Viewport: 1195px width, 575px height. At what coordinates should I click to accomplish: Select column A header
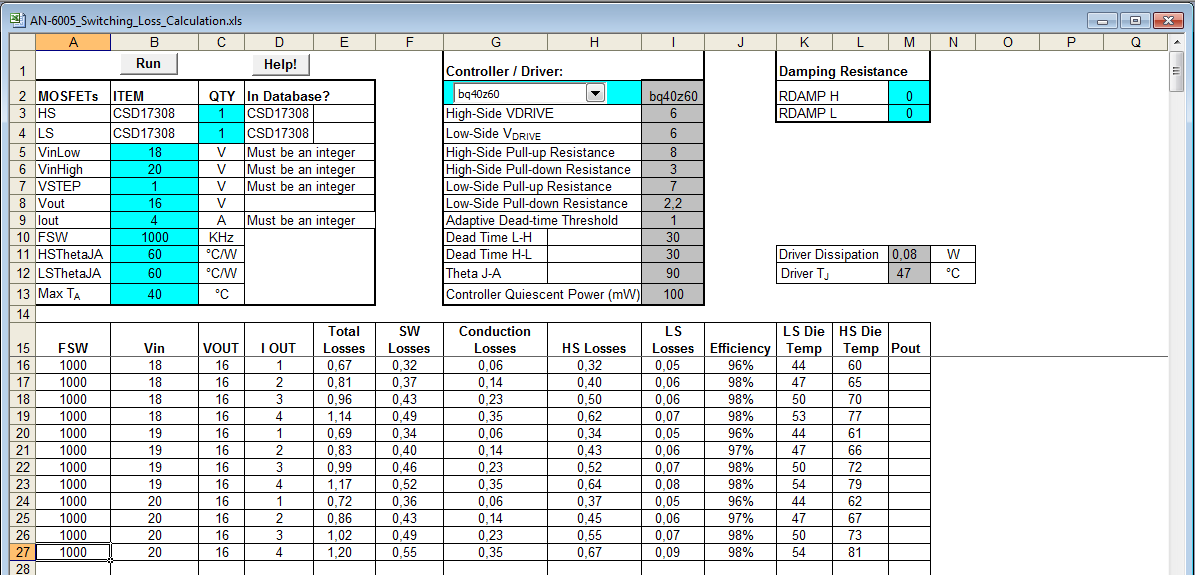pyautogui.click(x=73, y=43)
